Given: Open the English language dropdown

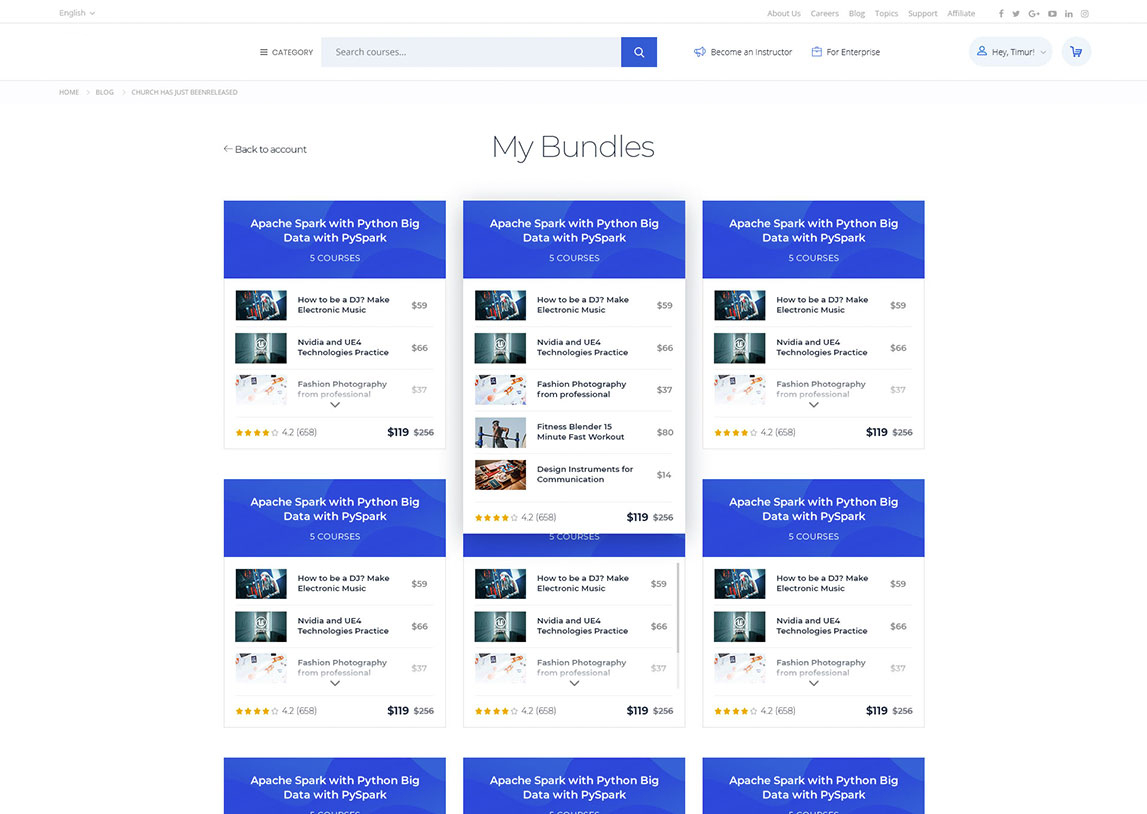Looking at the screenshot, I should click(77, 13).
